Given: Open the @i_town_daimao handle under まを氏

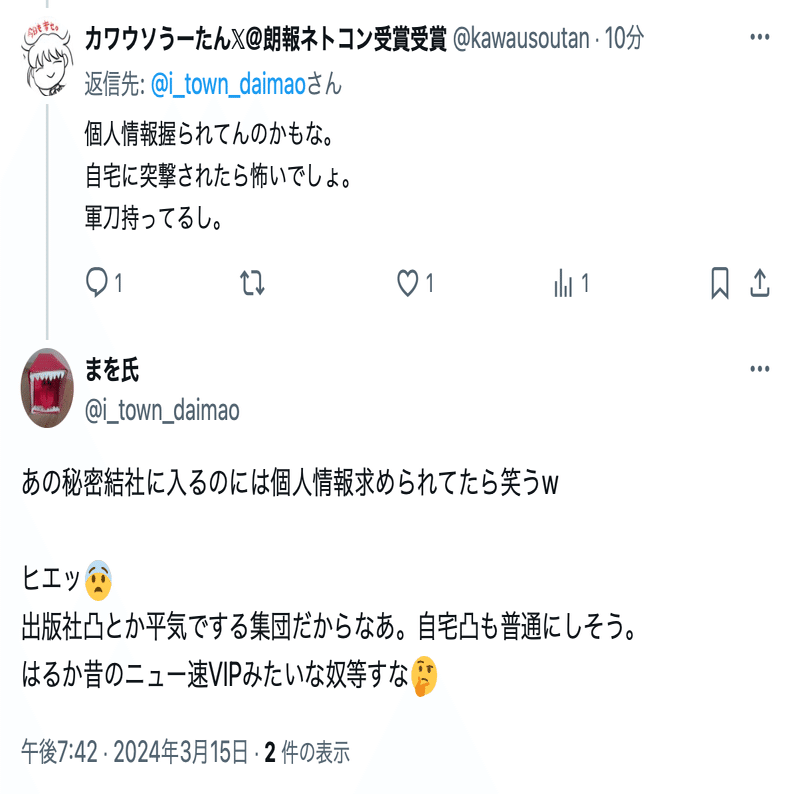Looking at the screenshot, I should [x=162, y=410].
